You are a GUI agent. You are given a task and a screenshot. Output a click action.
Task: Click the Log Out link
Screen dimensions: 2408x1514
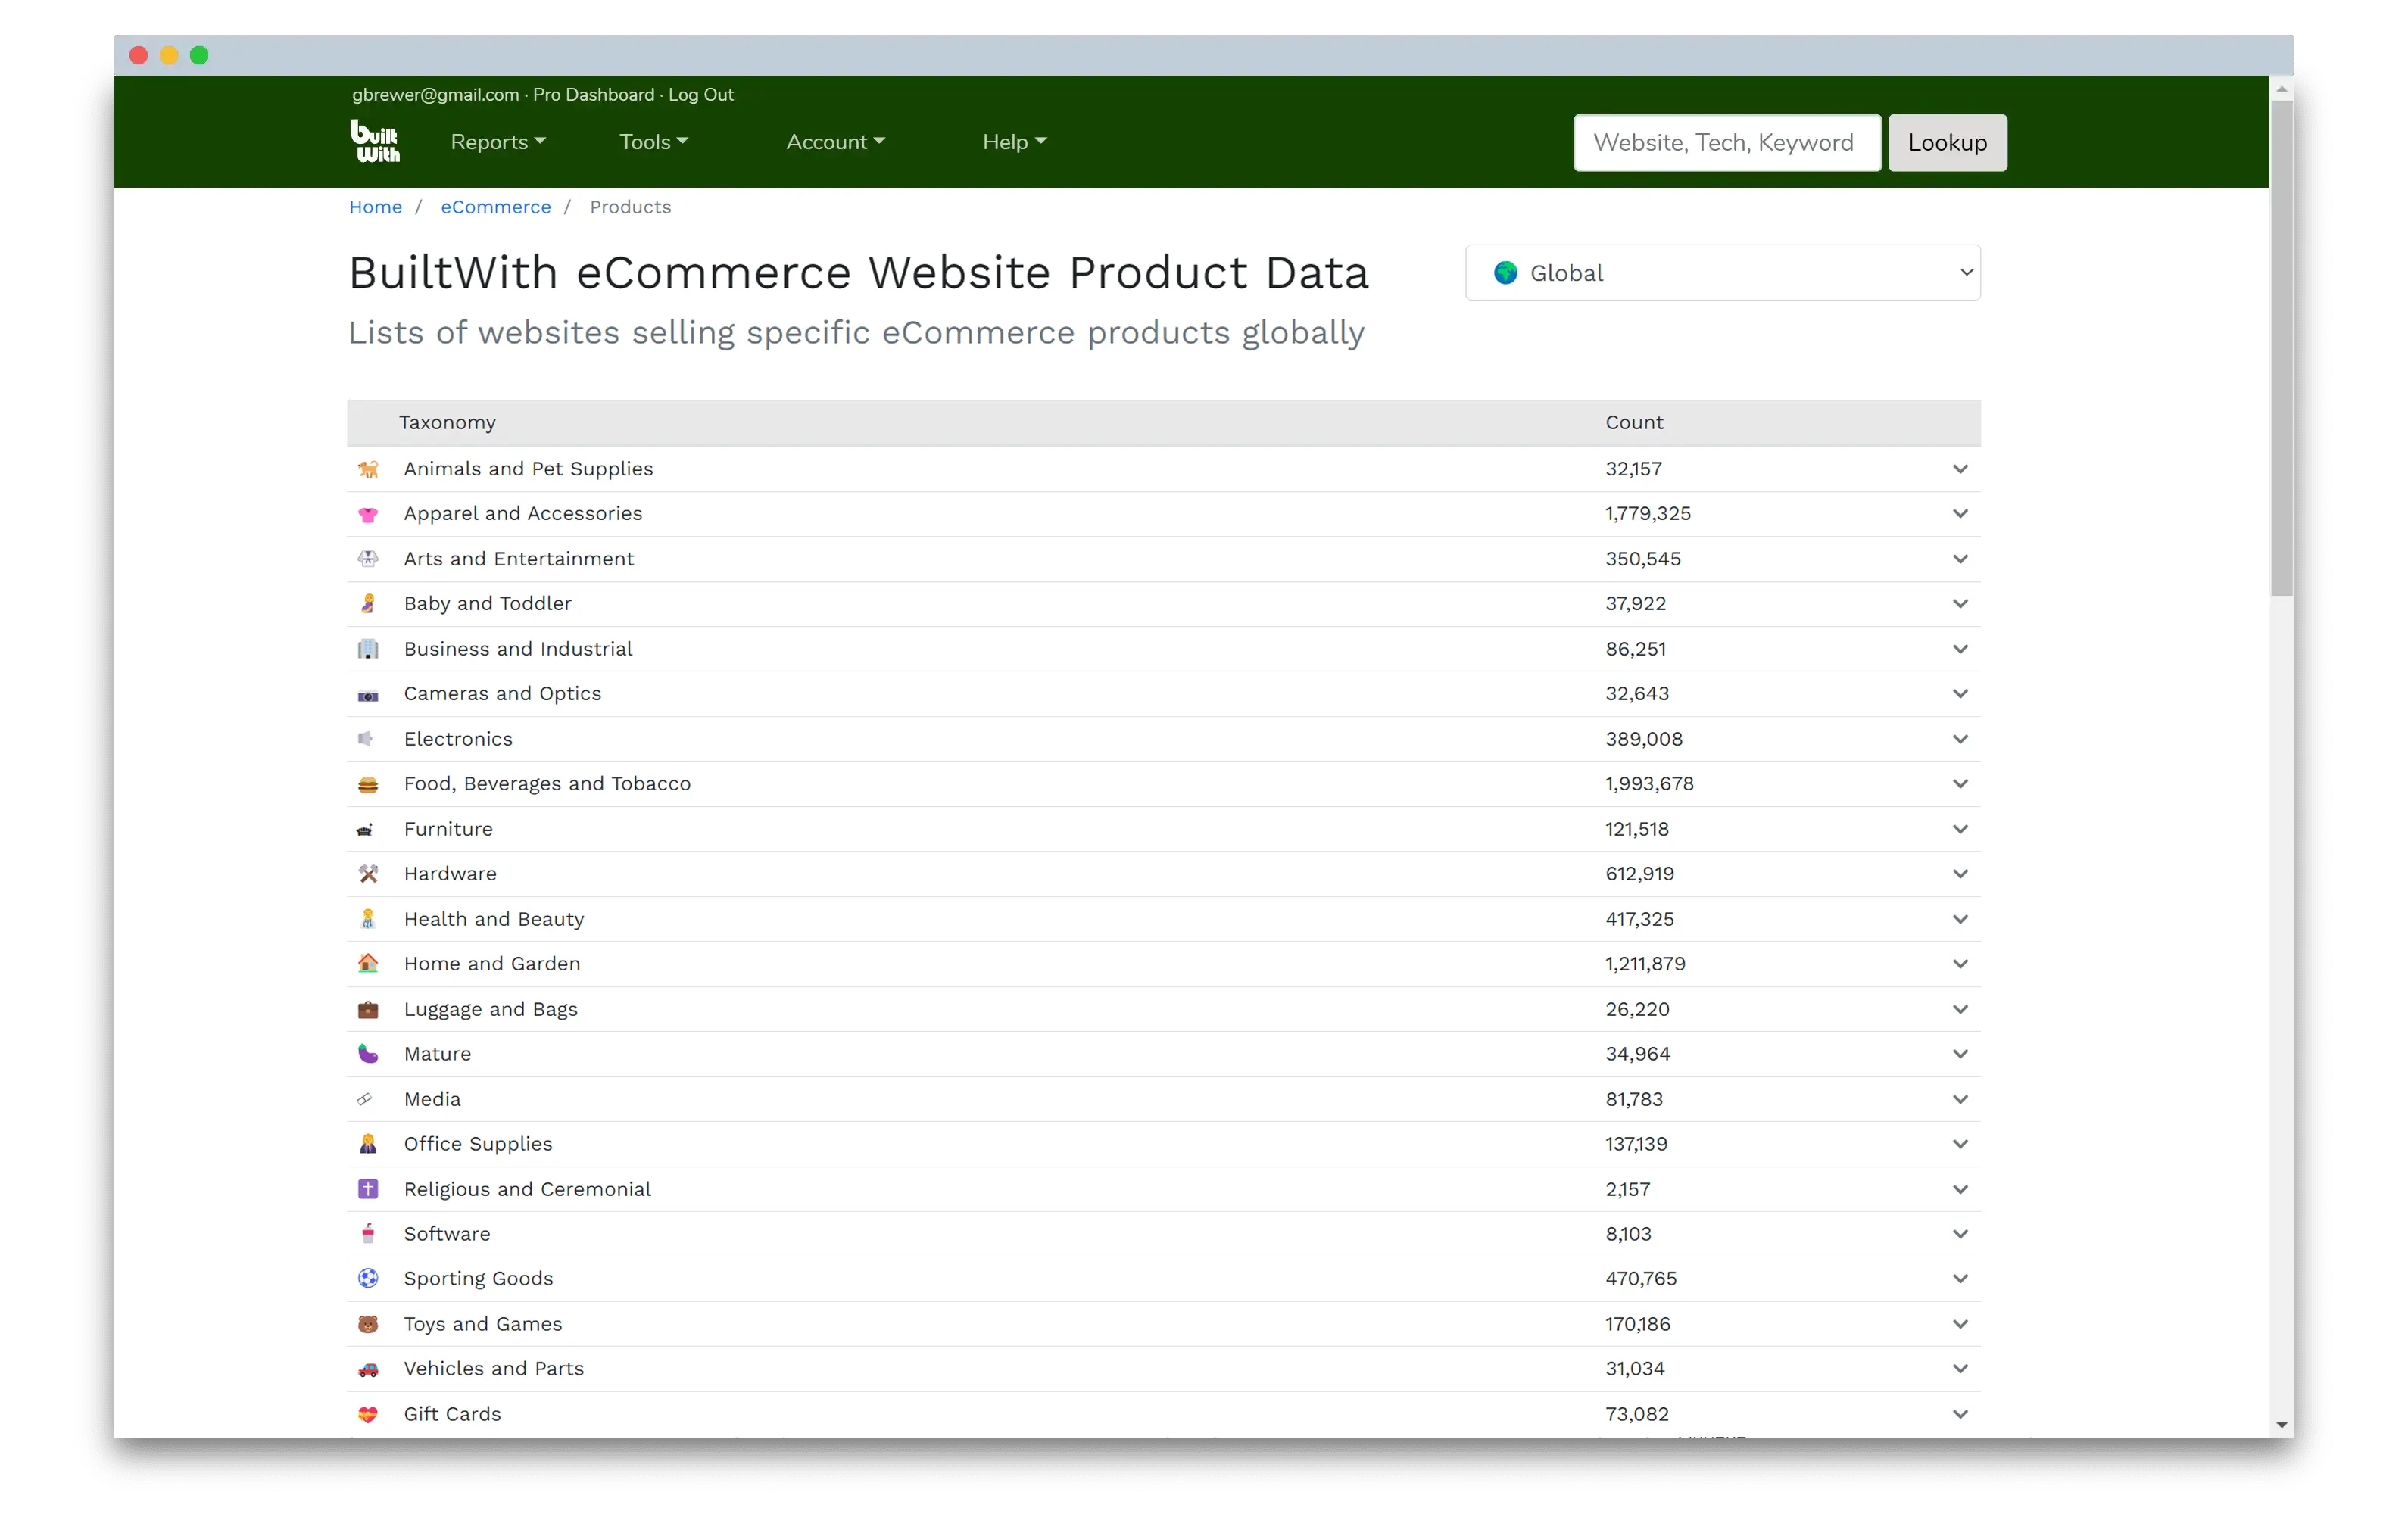tap(701, 95)
